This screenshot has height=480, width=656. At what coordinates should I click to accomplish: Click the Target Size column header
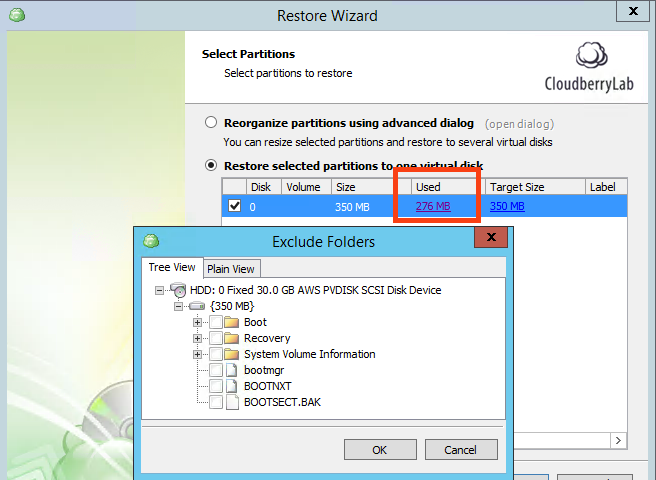tap(535, 187)
